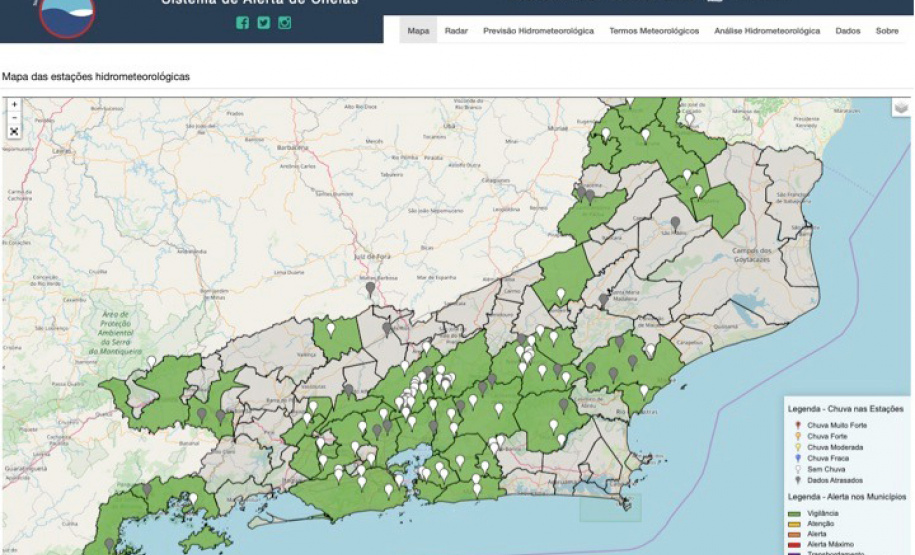Expand the map layers control

[x=901, y=108]
